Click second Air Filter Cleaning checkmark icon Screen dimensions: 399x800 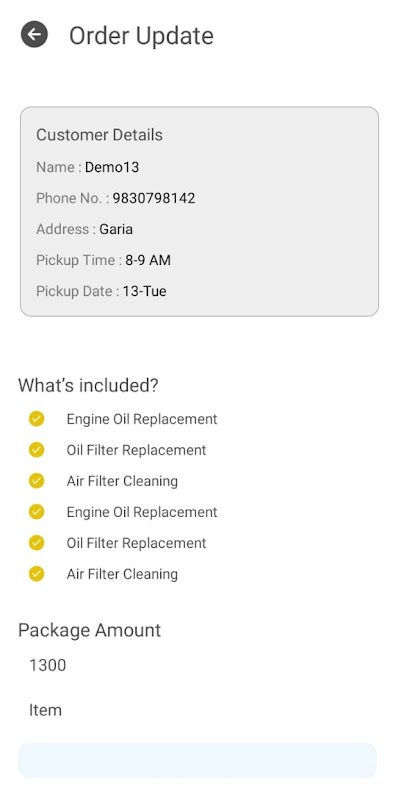tap(36, 574)
